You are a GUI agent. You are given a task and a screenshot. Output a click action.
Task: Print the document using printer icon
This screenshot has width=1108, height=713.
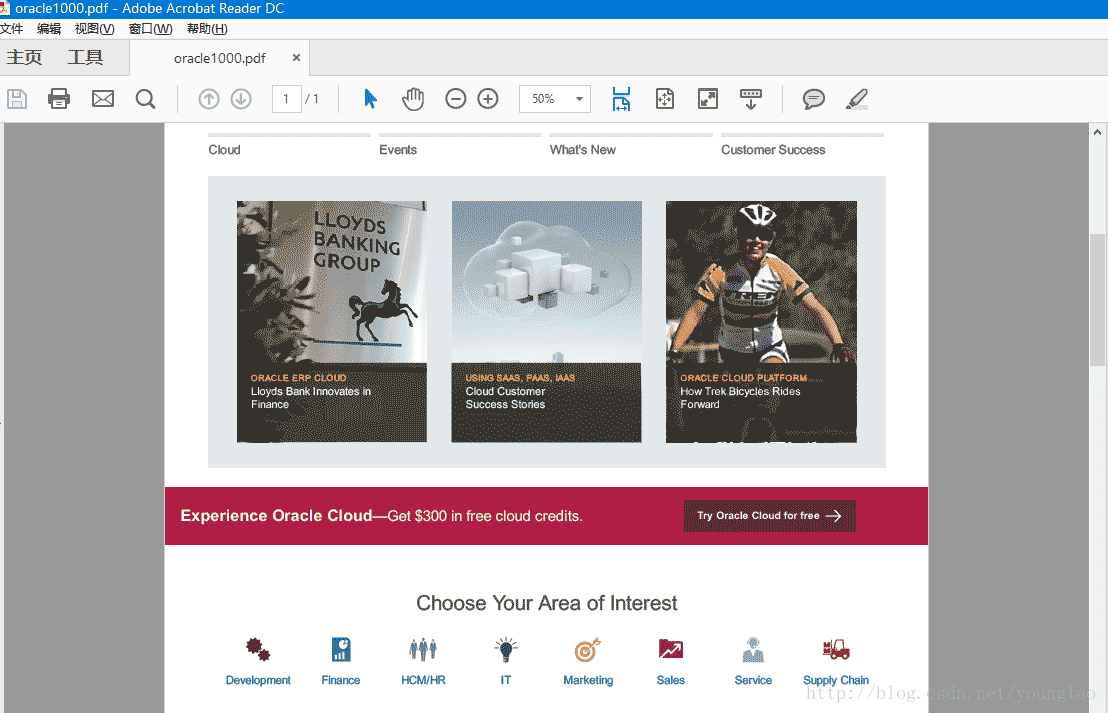tap(59, 99)
